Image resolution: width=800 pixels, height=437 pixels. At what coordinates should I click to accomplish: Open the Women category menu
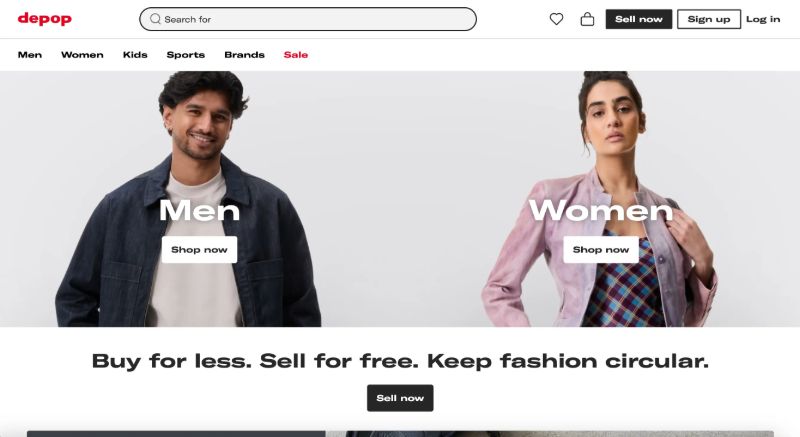(x=82, y=55)
